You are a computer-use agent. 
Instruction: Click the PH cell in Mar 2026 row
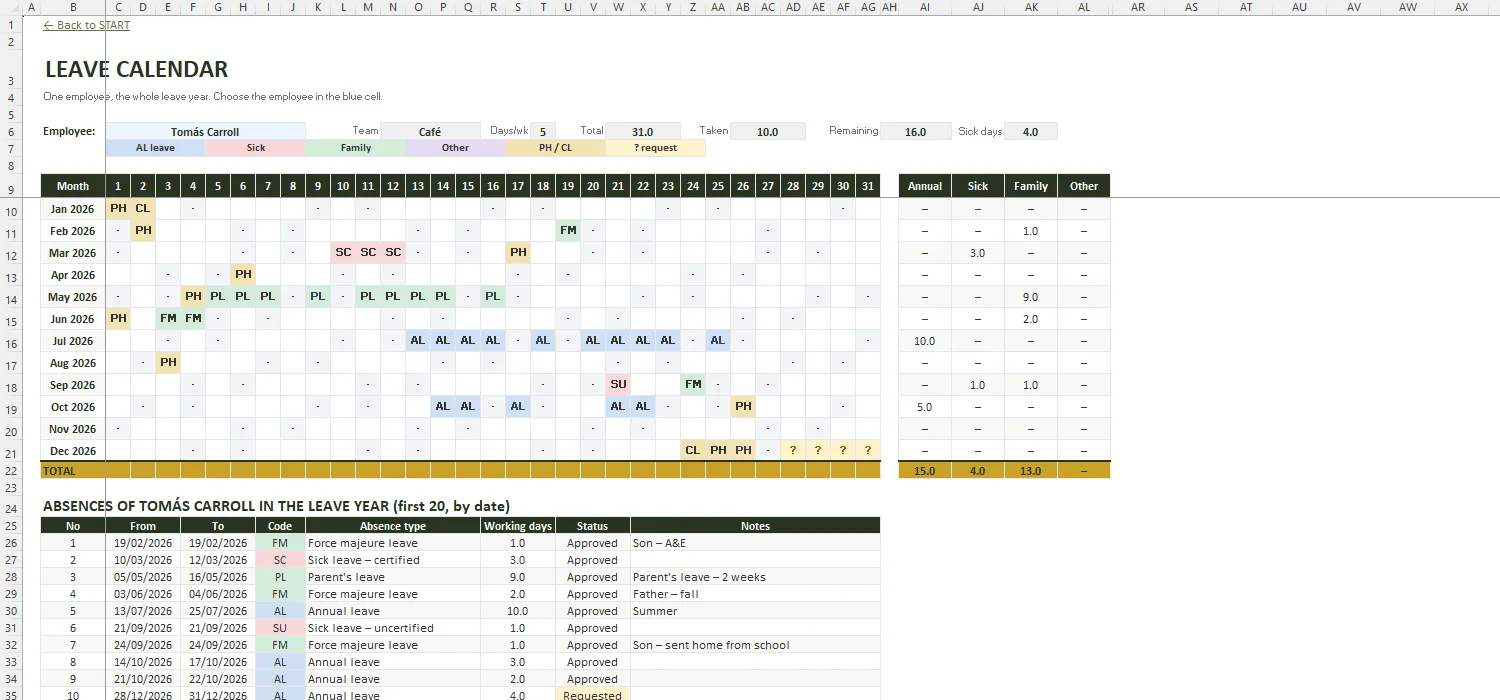coord(518,253)
